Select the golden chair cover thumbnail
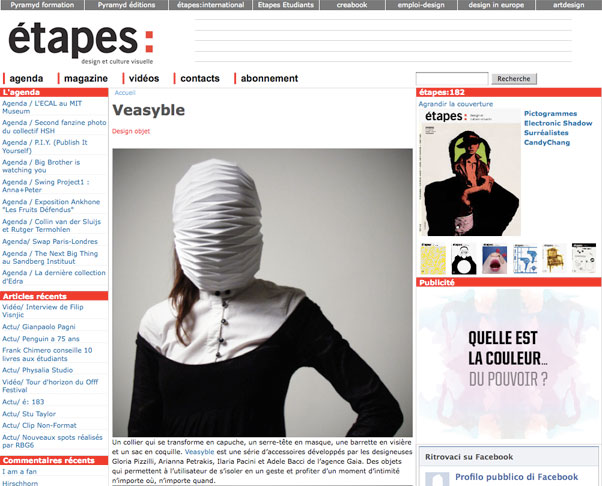This screenshot has height=486, width=602. [x=554, y=258]
